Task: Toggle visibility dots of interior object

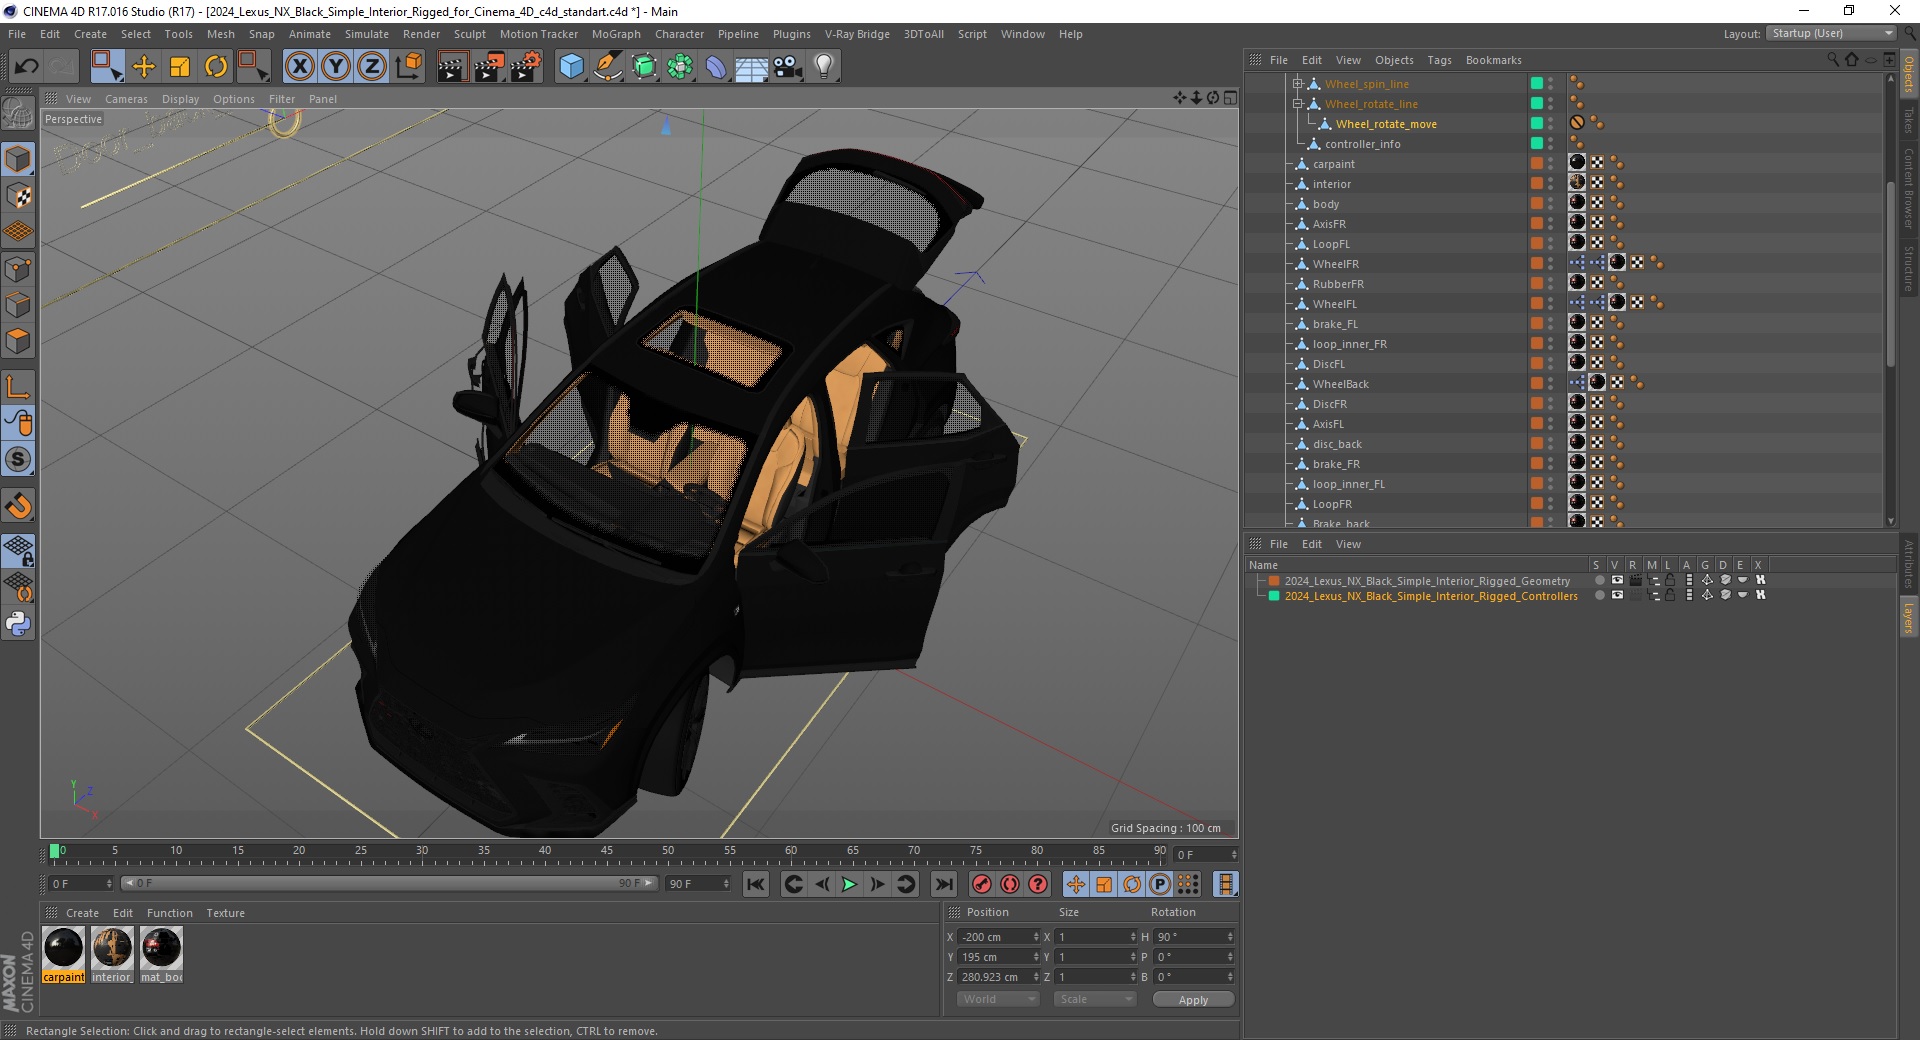Action: point(1551,183)
